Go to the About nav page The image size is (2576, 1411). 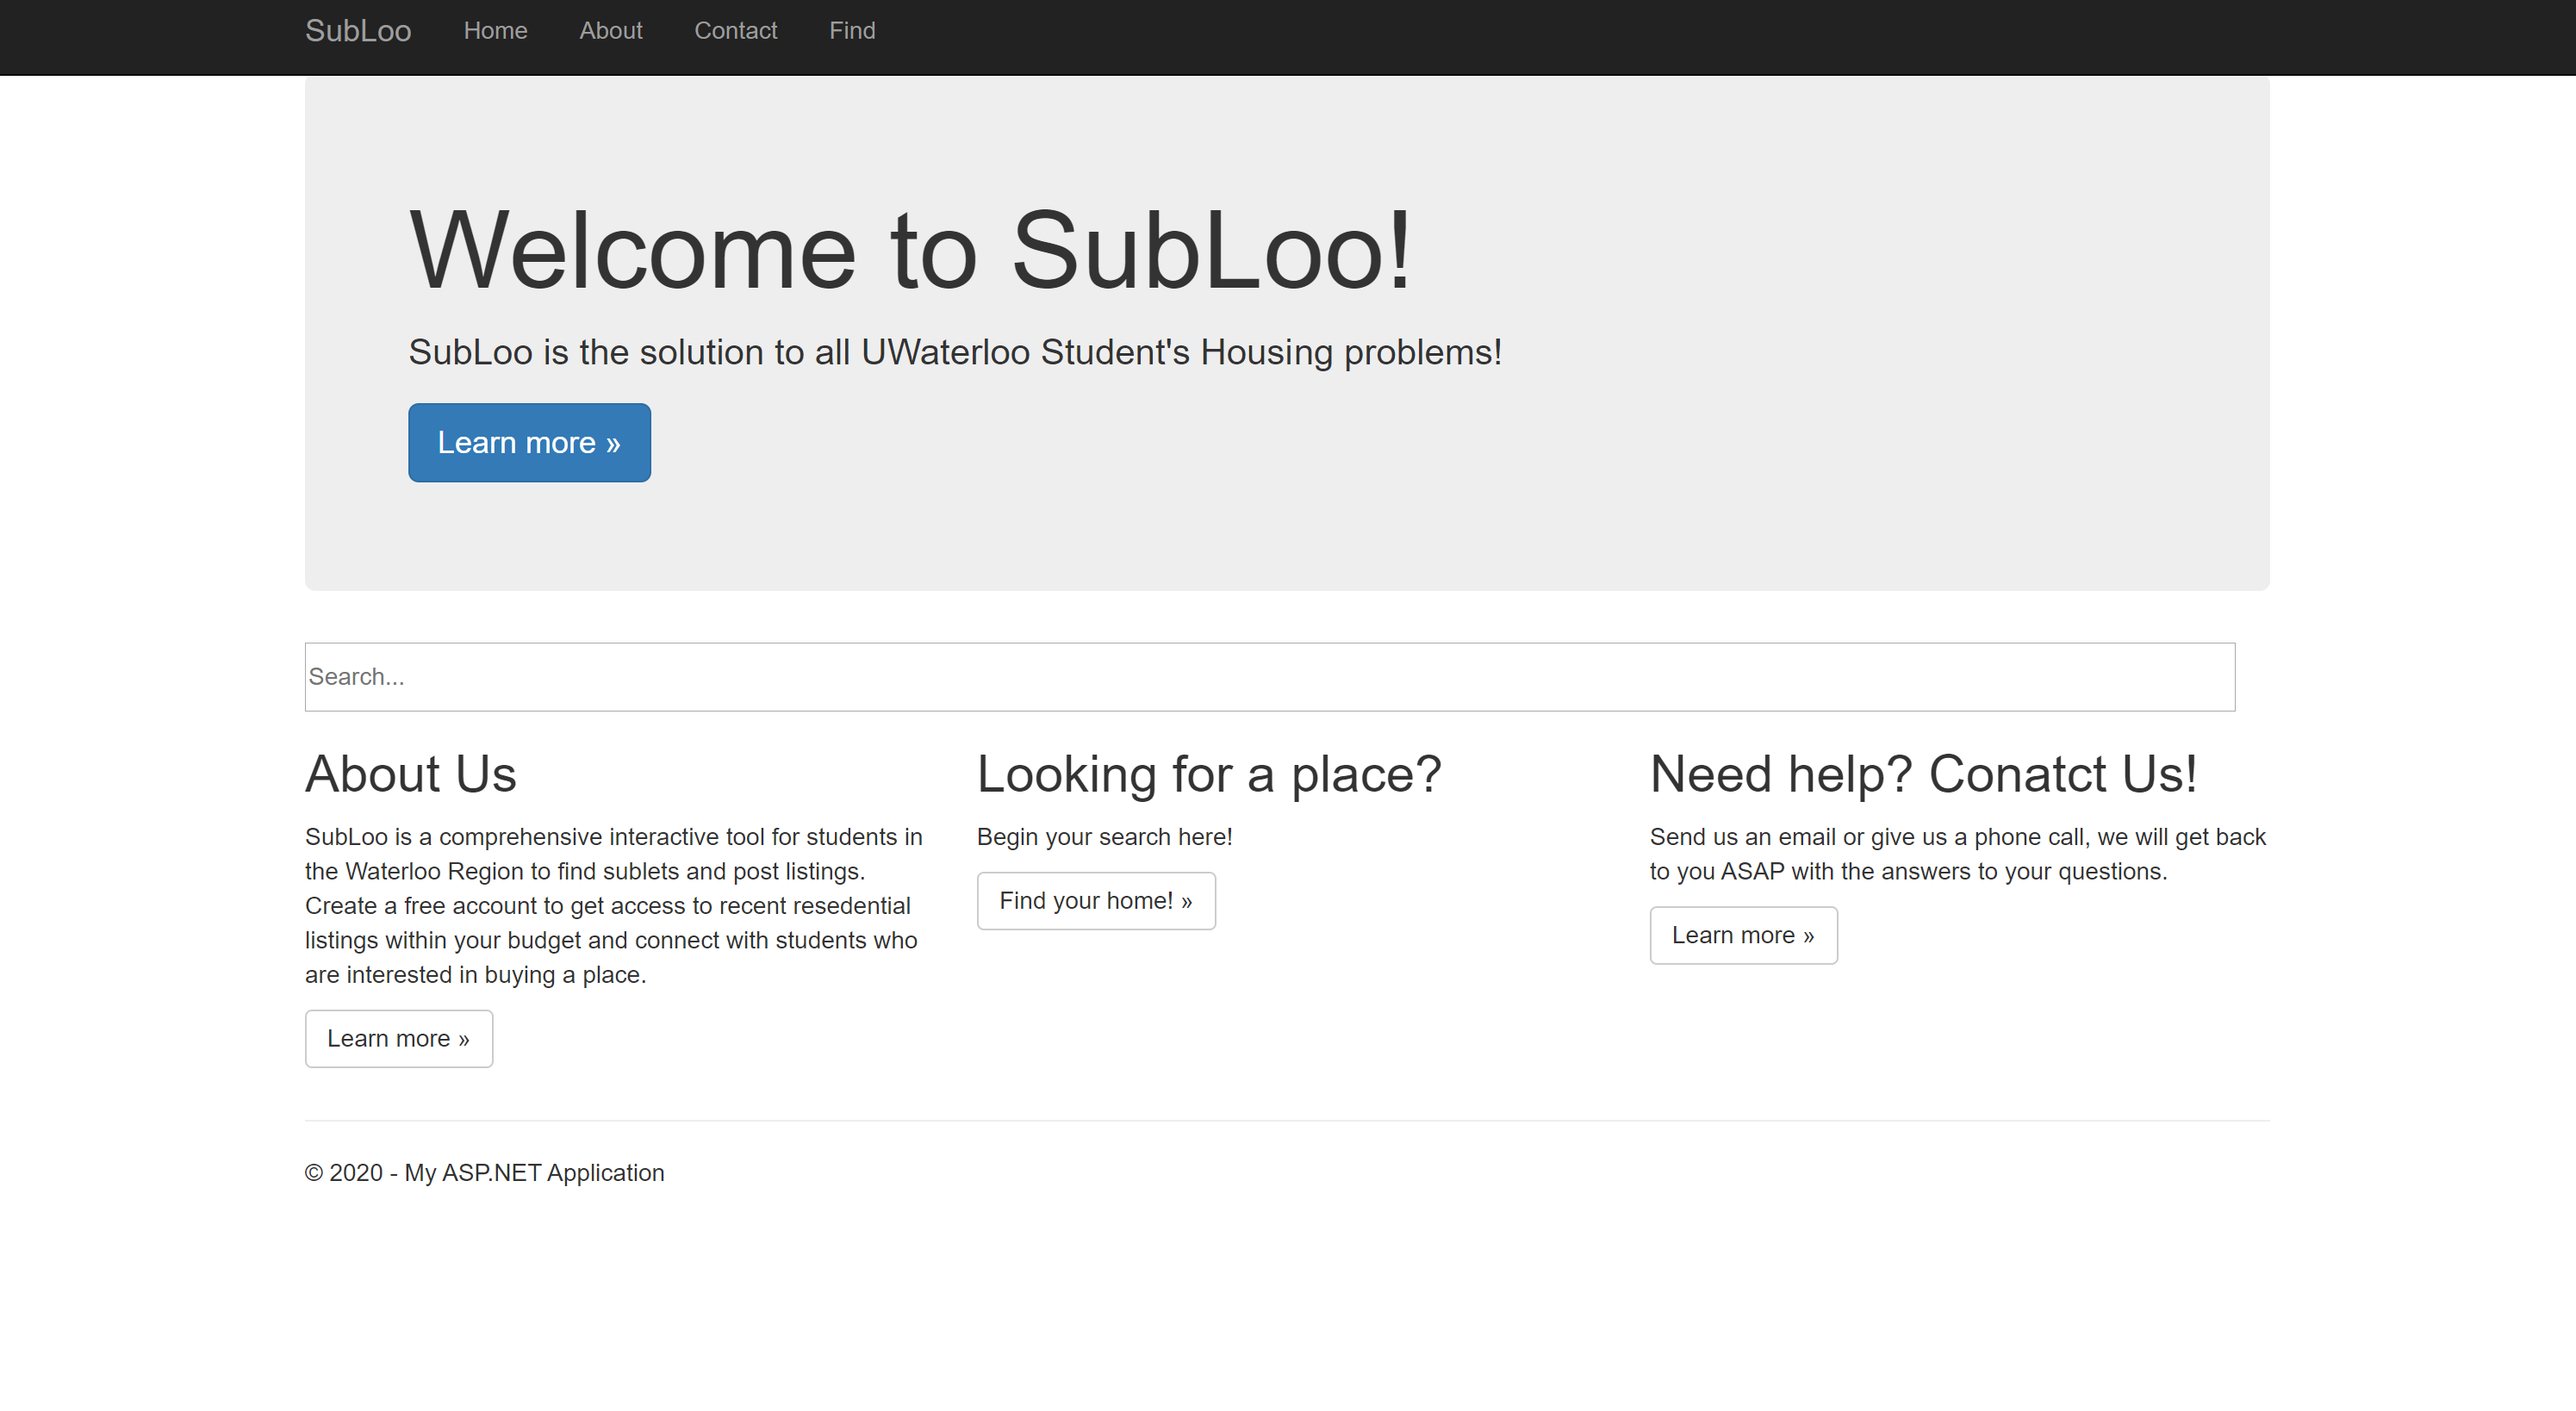point(610,31)
